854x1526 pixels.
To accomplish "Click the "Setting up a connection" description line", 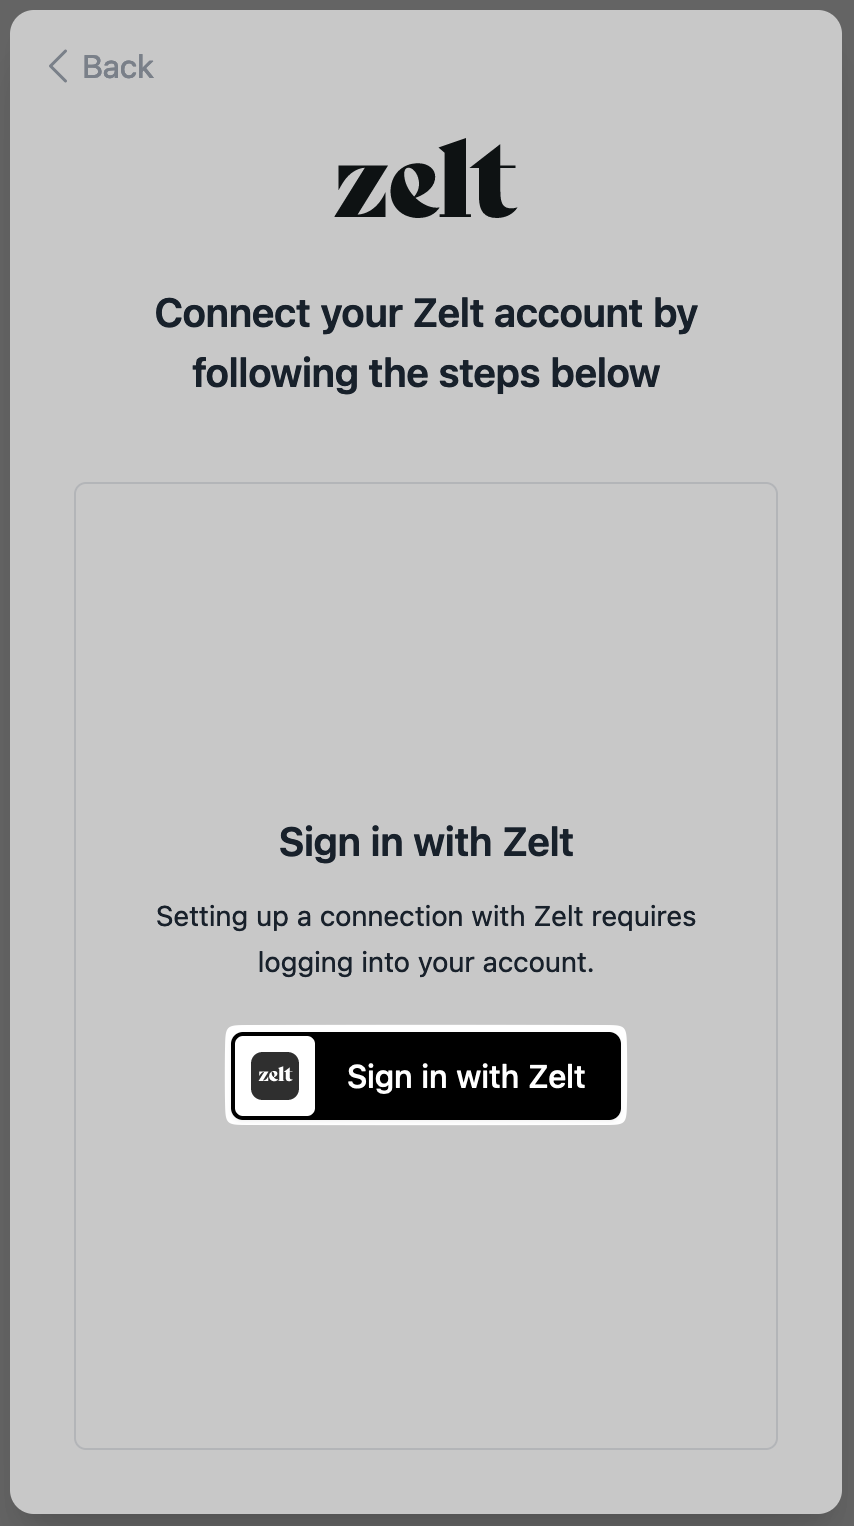I will [426, 916].
